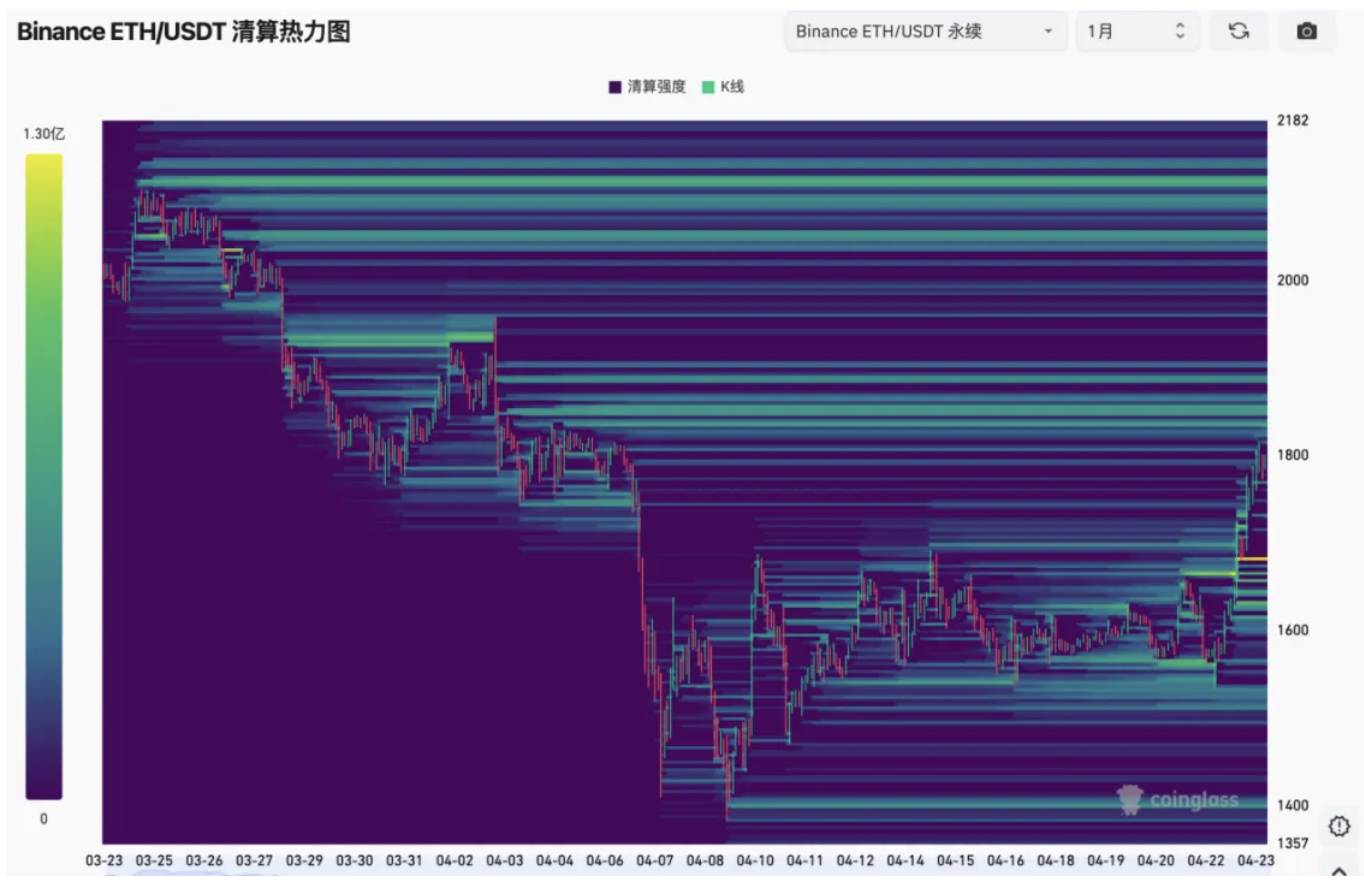The width and height of the screenshot is (1364, 882).
Task: Click the 04-19 date axis label
Action: [x=1105, y=861]
